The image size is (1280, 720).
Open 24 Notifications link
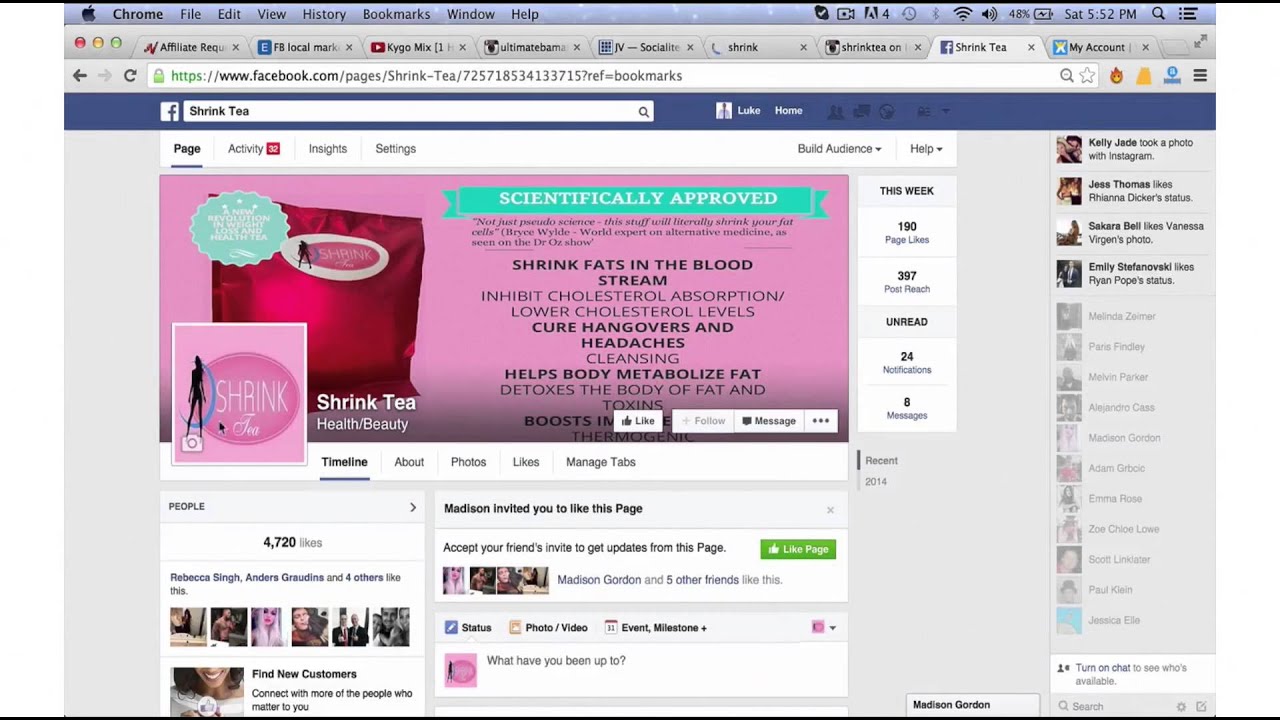[x=907, y=362]
